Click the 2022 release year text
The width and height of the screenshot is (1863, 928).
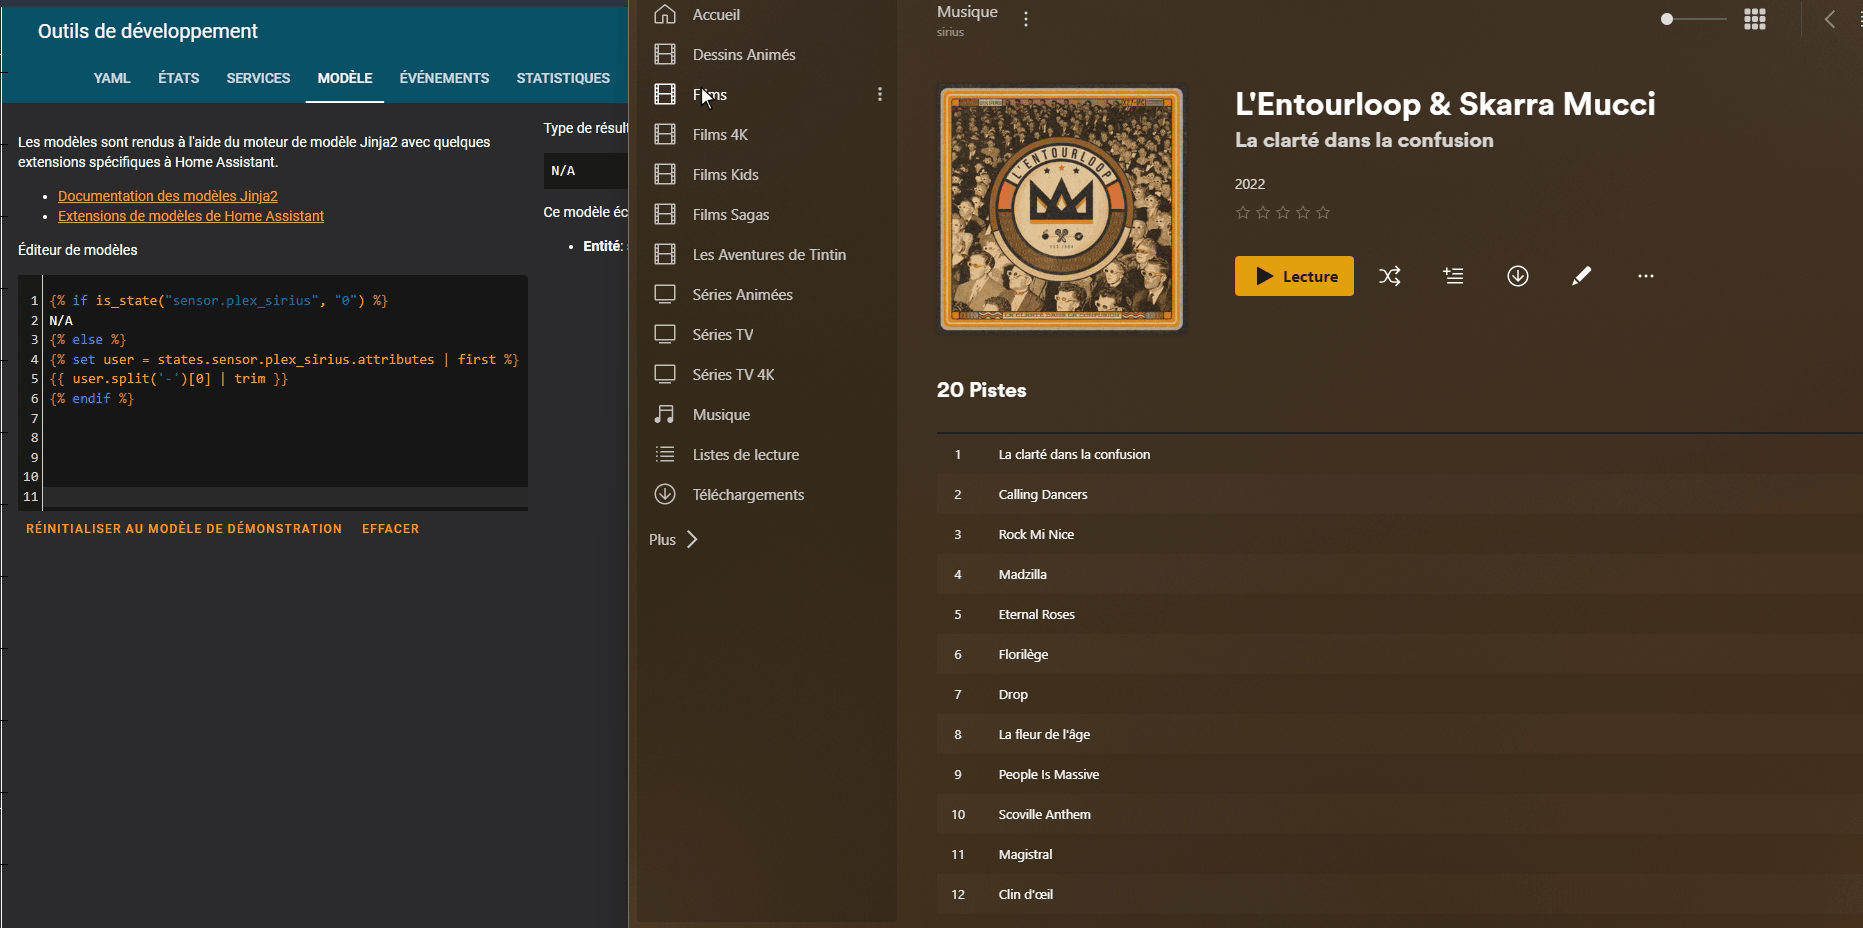(1250, 184)
